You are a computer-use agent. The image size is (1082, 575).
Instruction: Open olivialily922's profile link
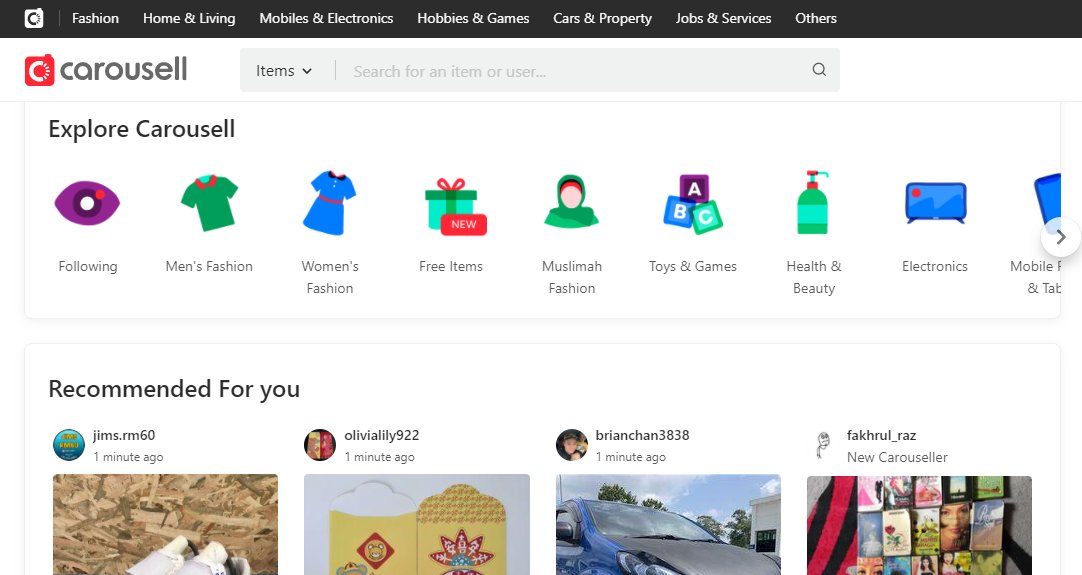click(381, 435)
